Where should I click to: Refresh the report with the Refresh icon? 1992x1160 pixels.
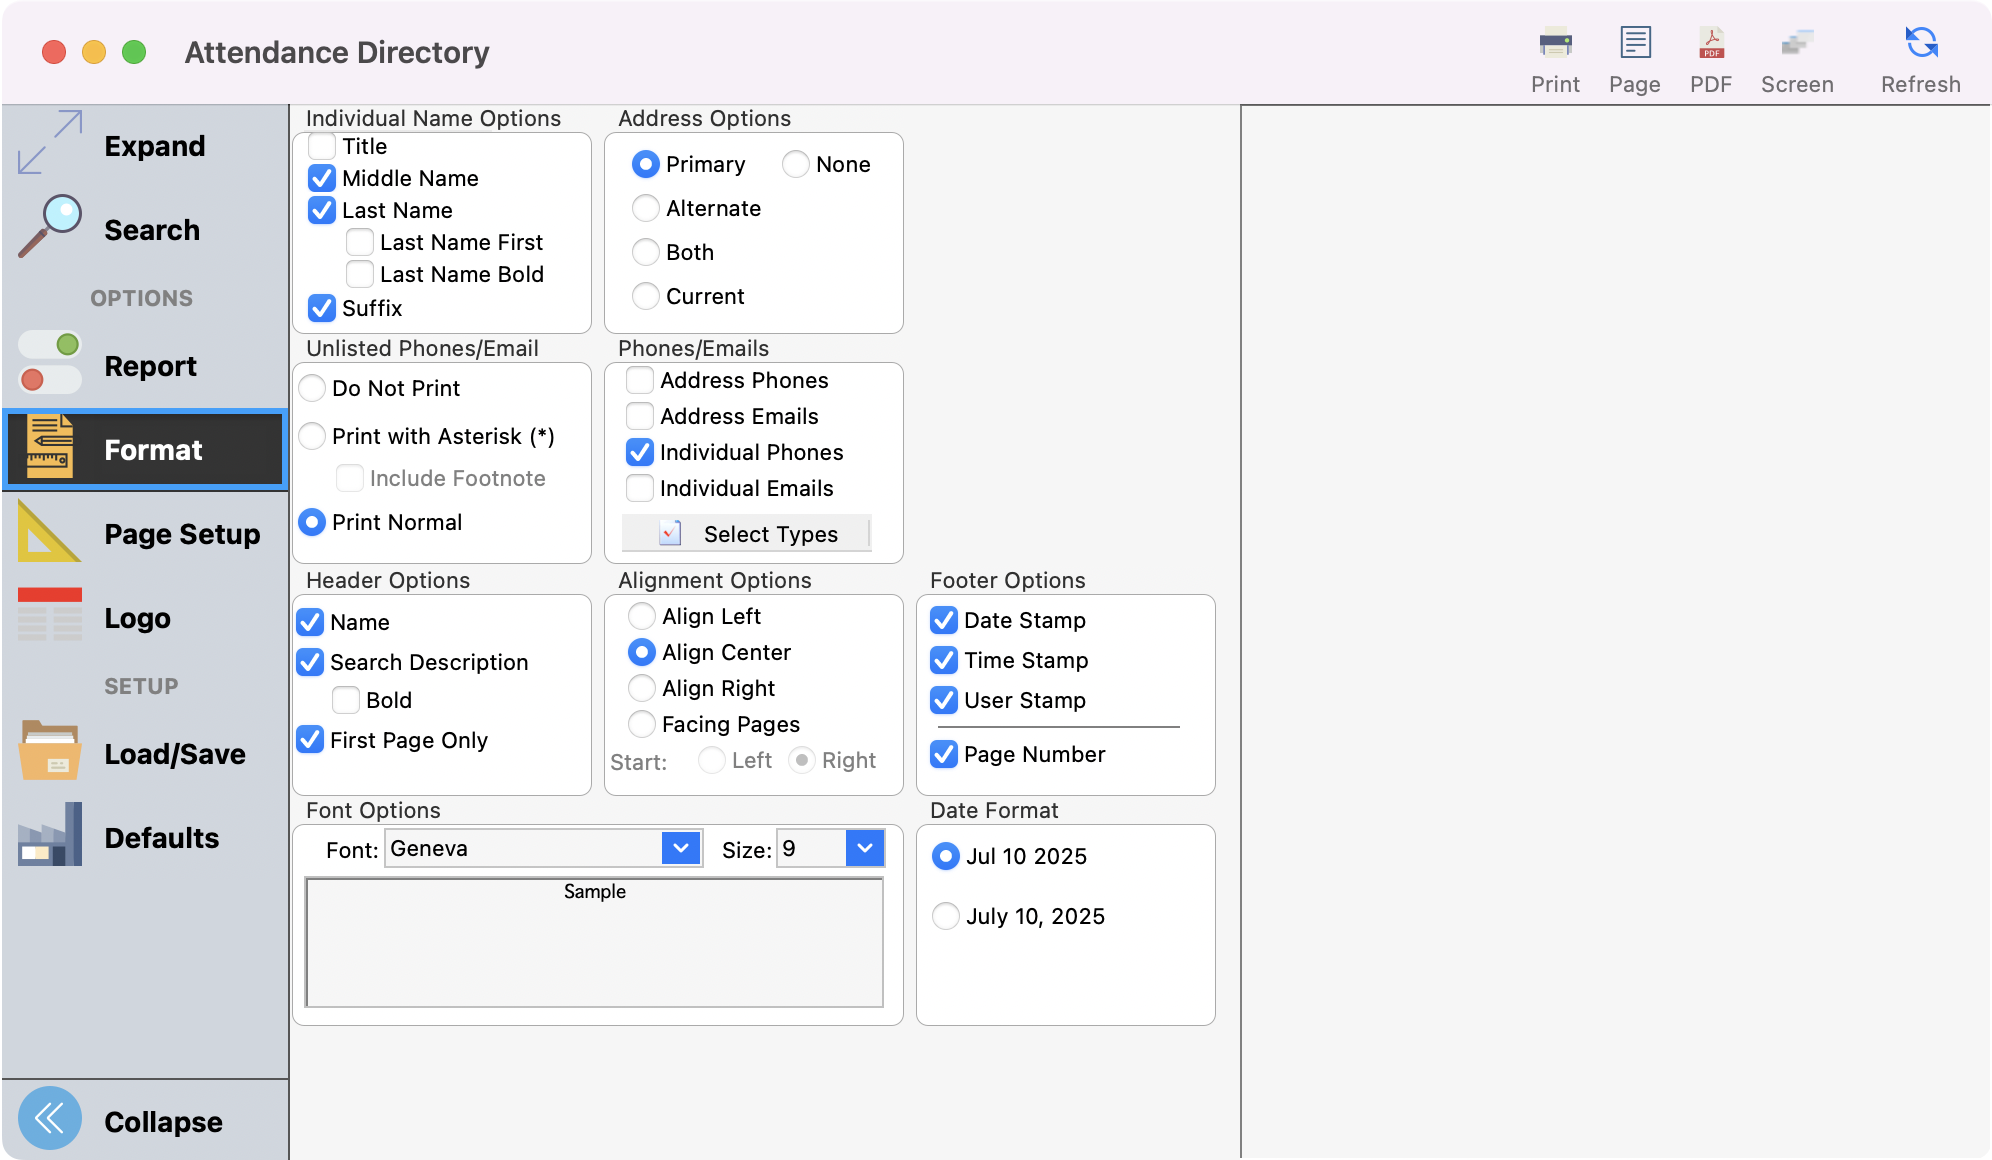click(x=1919, y=44)
